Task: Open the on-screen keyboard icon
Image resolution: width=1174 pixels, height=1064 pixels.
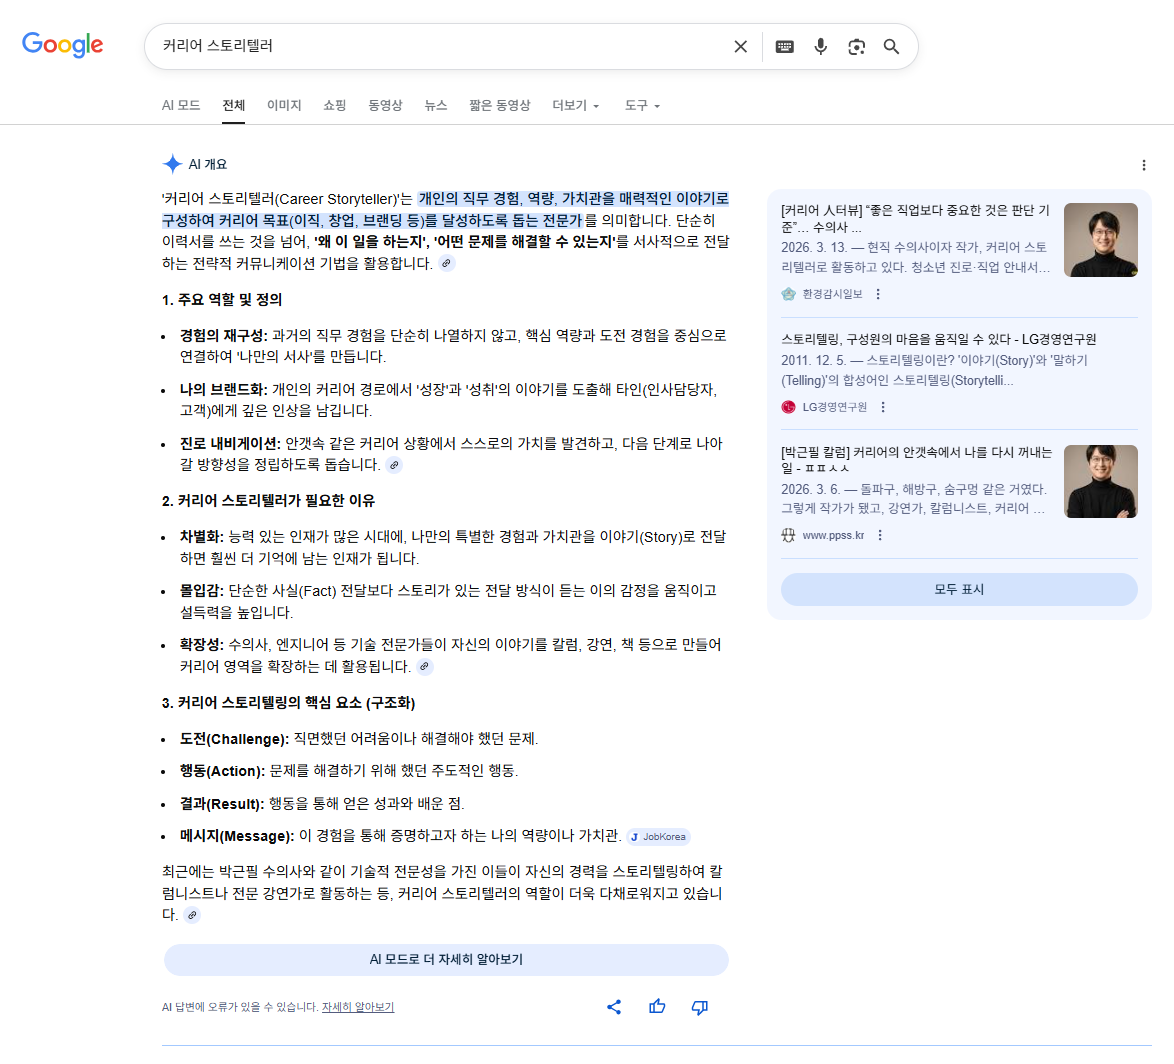Action: pos(784,46)
